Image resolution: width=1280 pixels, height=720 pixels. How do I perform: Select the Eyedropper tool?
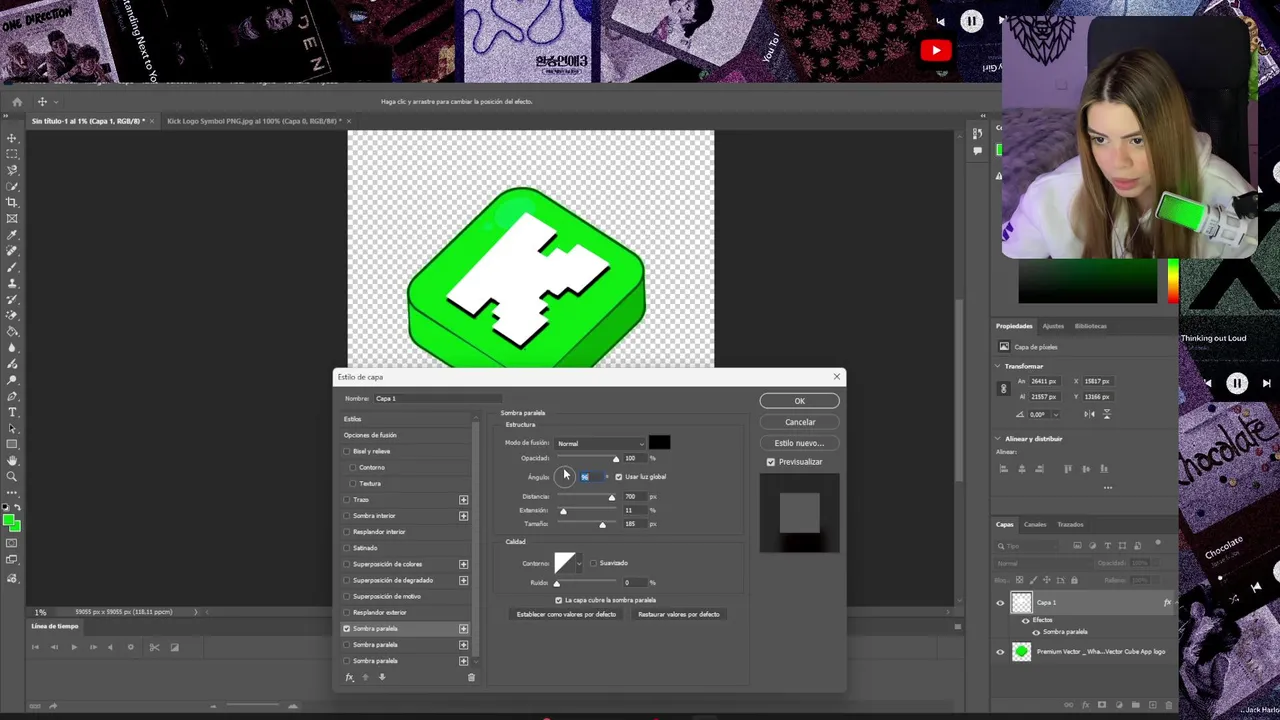(x=12, y=235)
